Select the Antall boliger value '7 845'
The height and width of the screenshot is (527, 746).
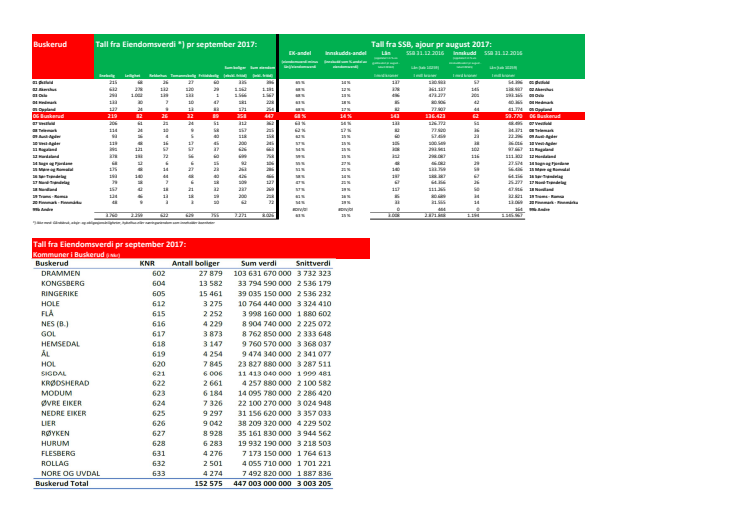tap(213, 364)
